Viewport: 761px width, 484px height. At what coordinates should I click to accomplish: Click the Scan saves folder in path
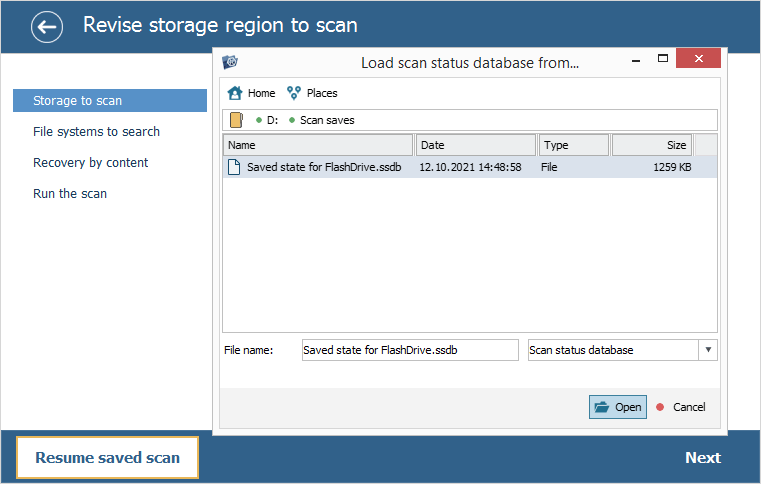point(327,121)
